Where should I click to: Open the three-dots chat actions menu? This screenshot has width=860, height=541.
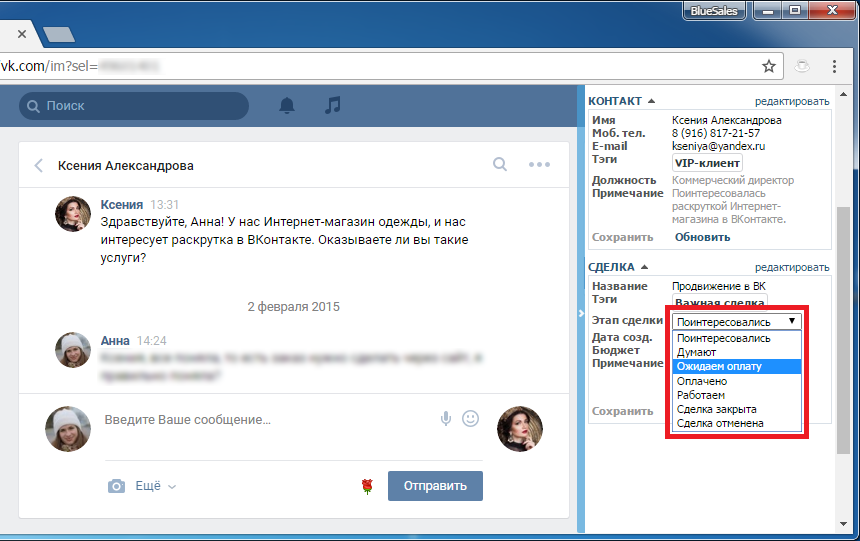tap(539, 165)
